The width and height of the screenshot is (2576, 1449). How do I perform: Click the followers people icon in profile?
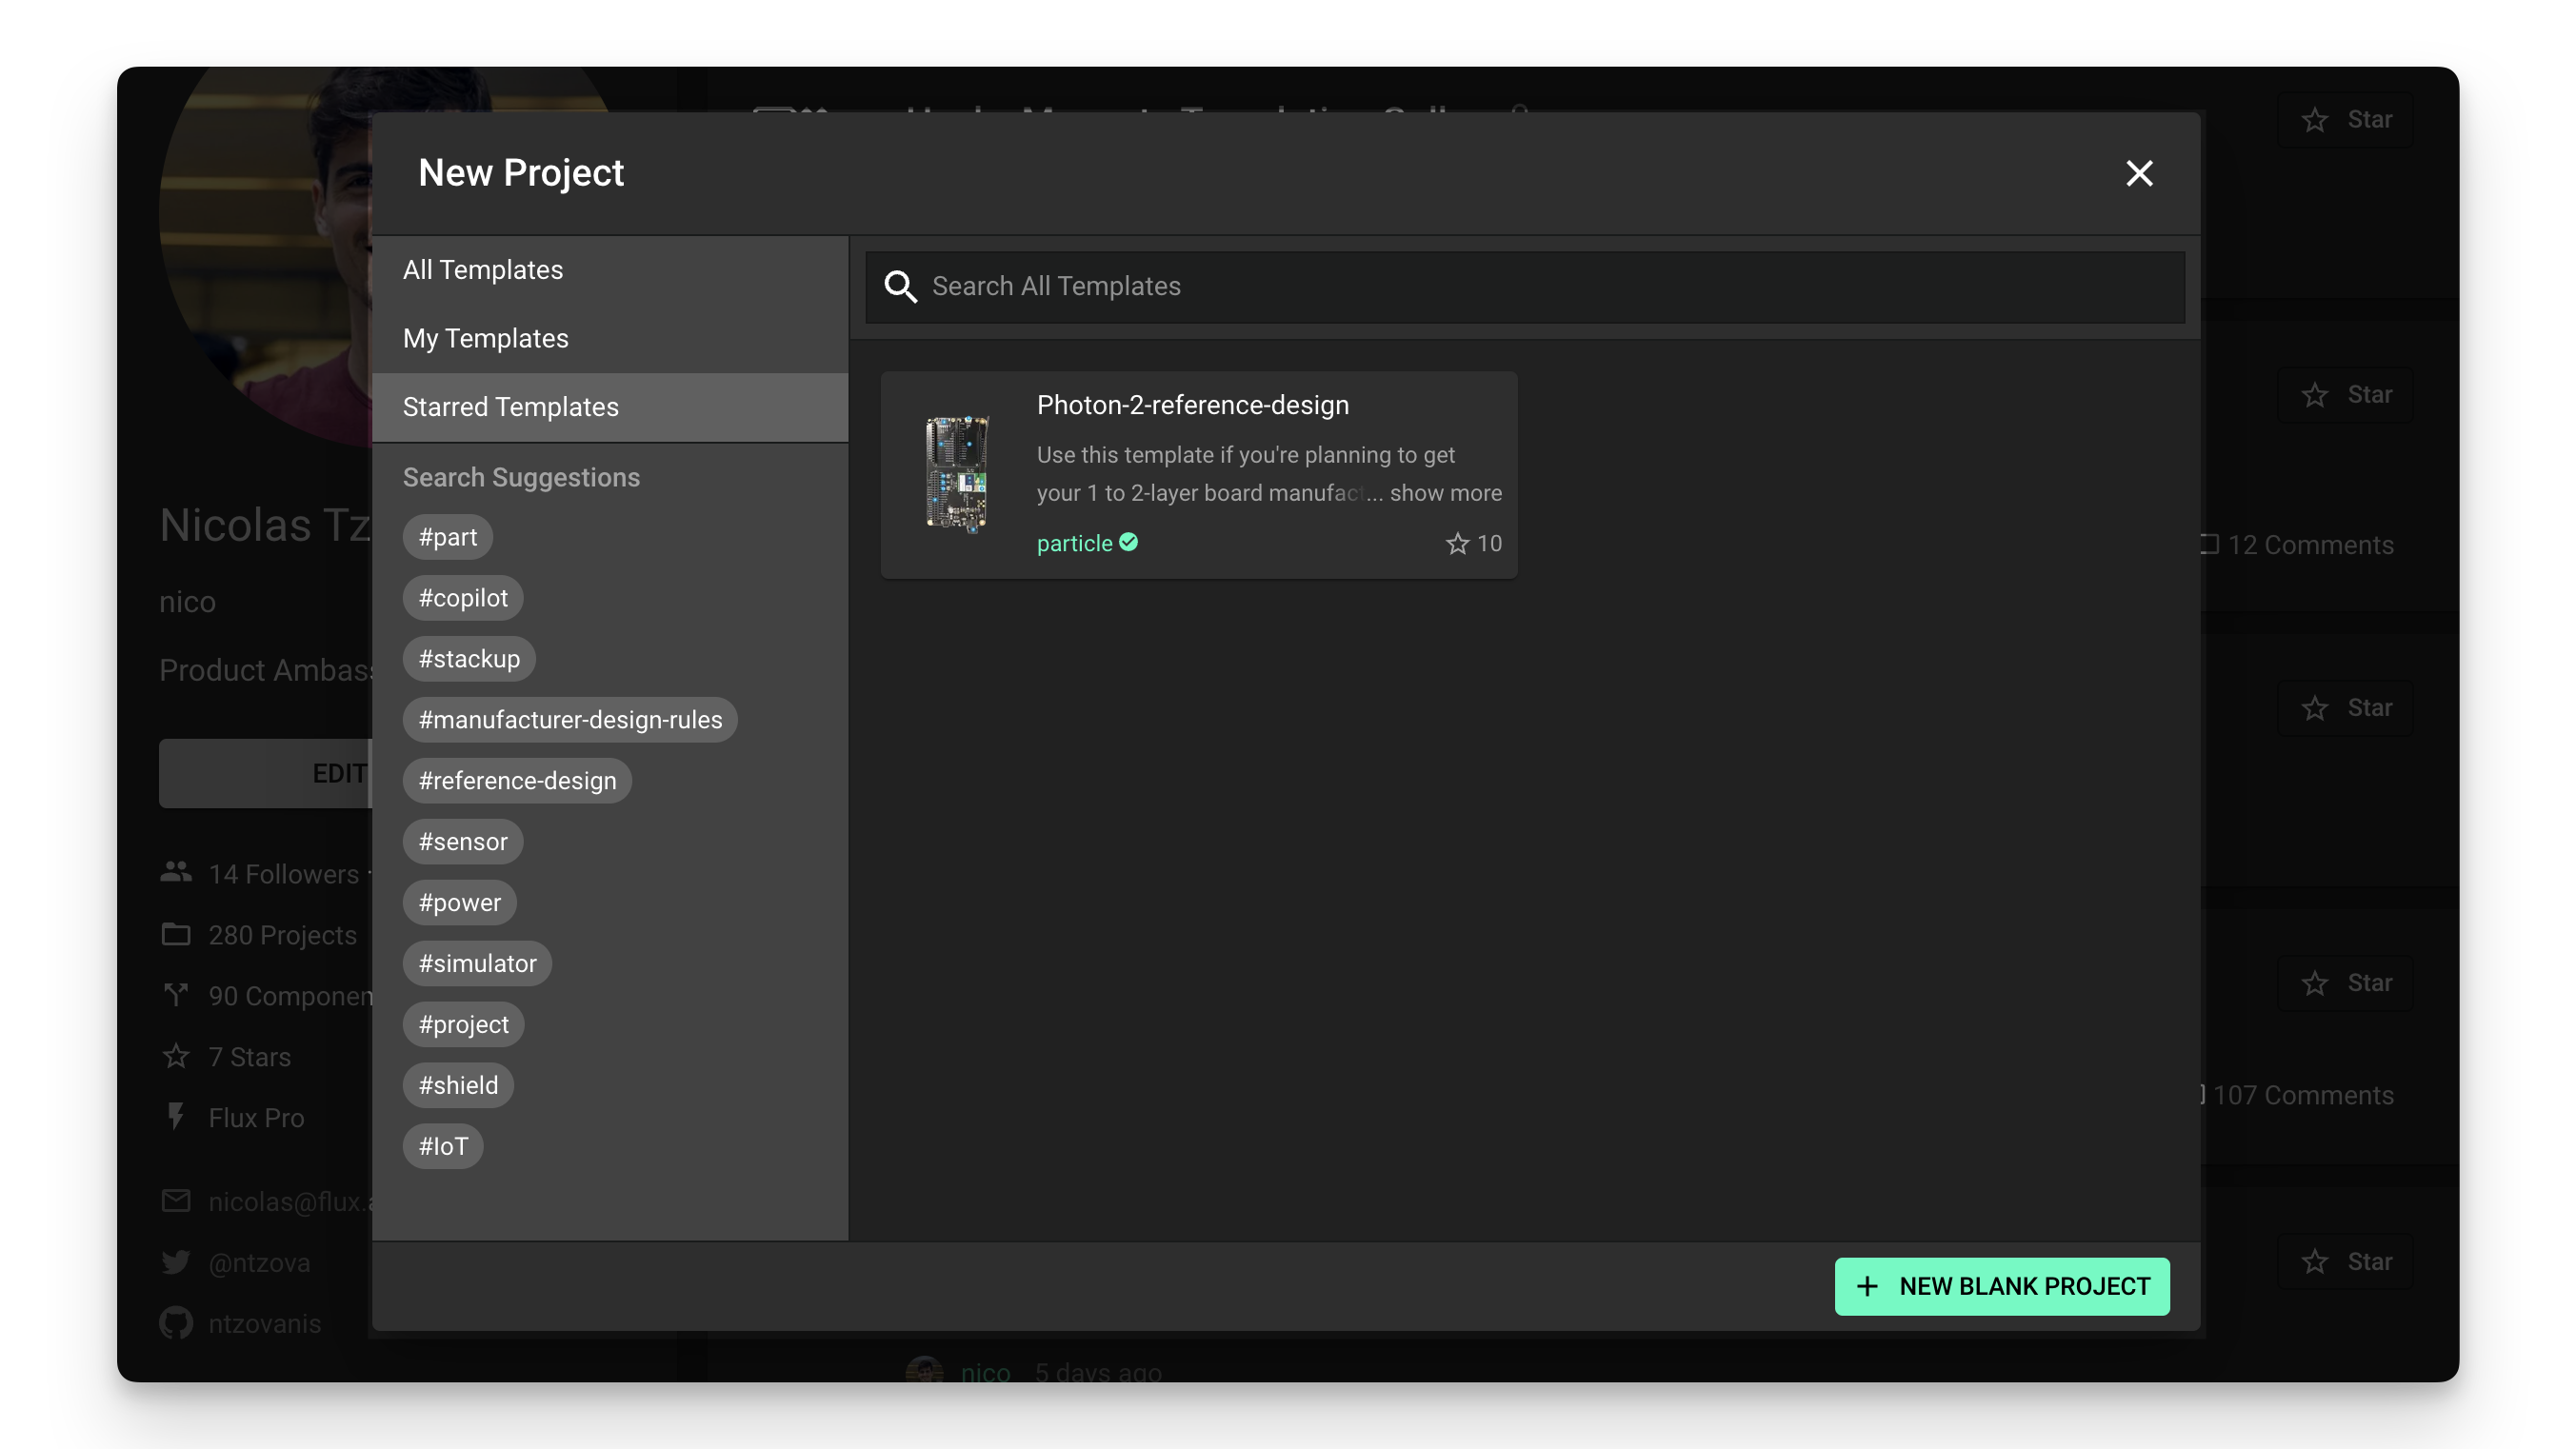[x=176, y=873]
